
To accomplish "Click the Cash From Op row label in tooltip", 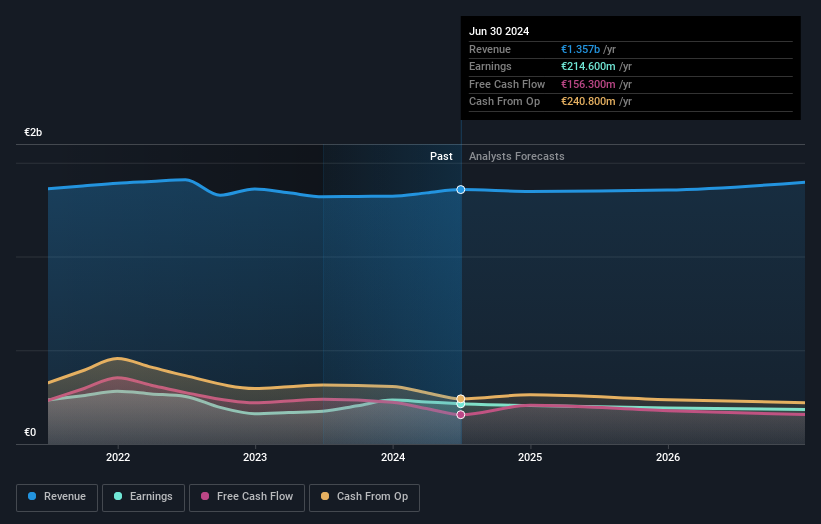I will pos(504,102).
